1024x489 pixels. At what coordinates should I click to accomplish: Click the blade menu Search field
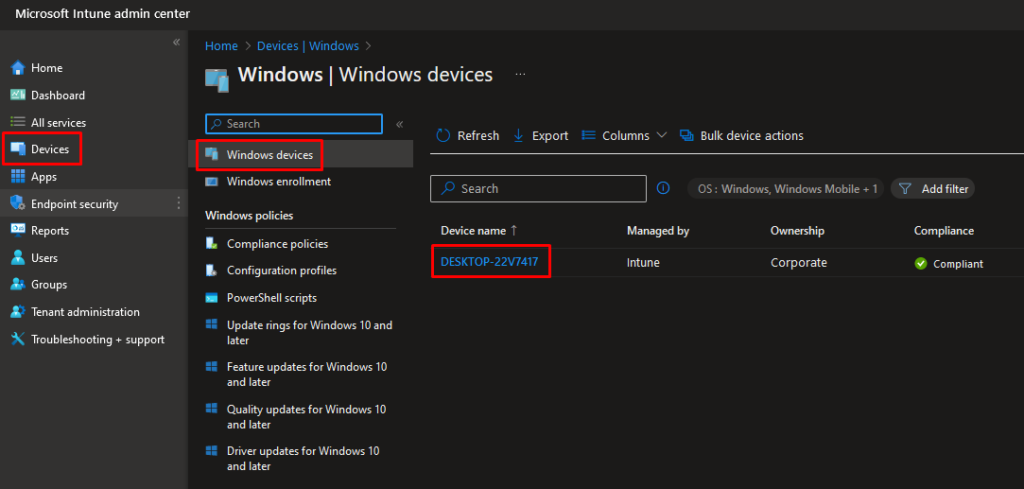tap(294, 124)
